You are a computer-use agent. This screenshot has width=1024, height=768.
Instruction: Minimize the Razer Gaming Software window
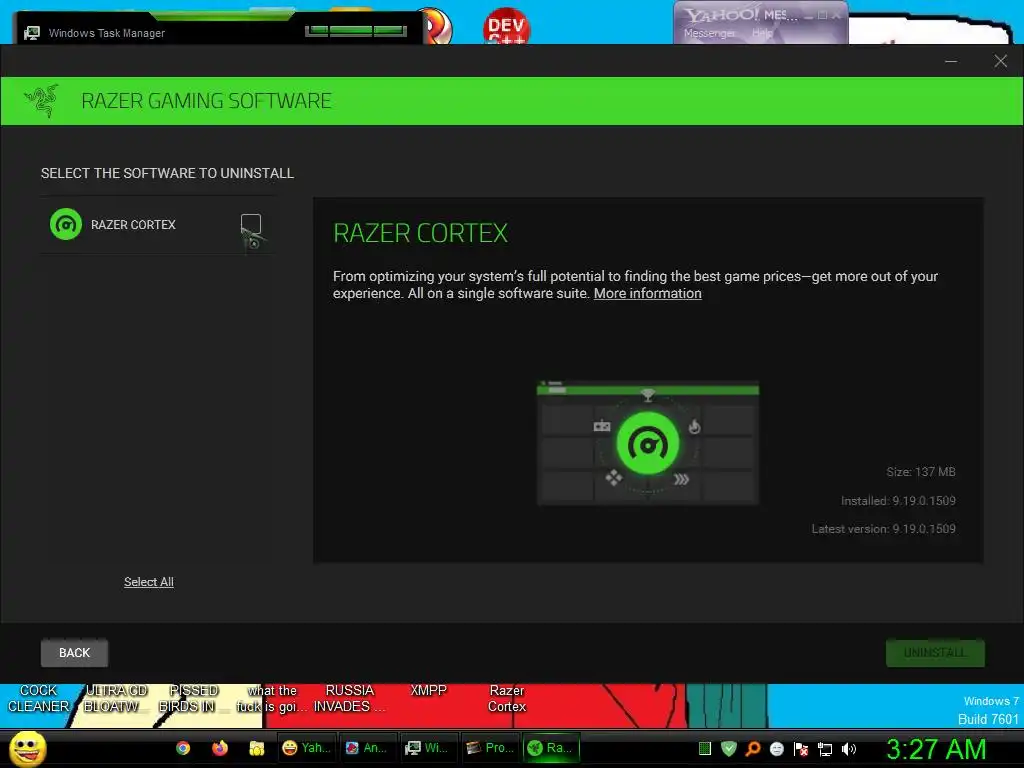951,61
